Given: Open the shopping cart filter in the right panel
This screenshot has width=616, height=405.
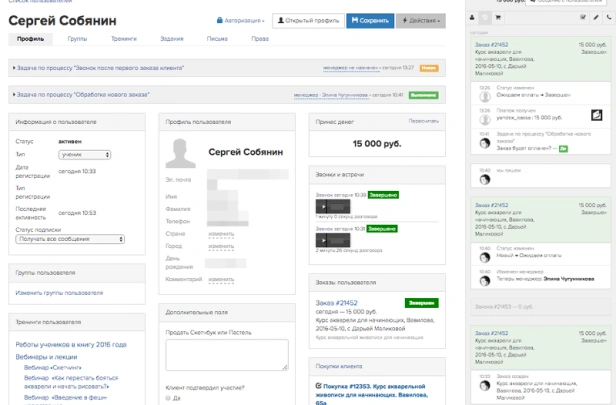Looking at the screenshot, I should tap(499, 18).
